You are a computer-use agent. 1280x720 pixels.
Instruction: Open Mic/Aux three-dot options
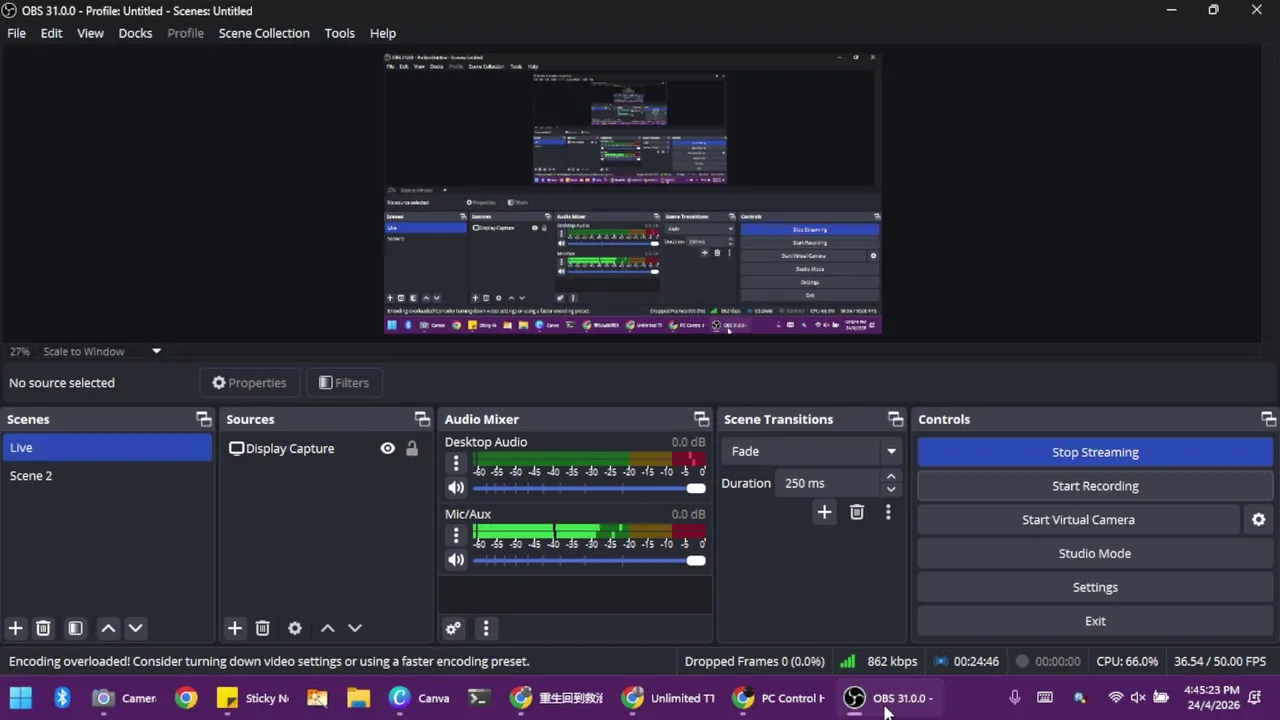click(456, 535)
